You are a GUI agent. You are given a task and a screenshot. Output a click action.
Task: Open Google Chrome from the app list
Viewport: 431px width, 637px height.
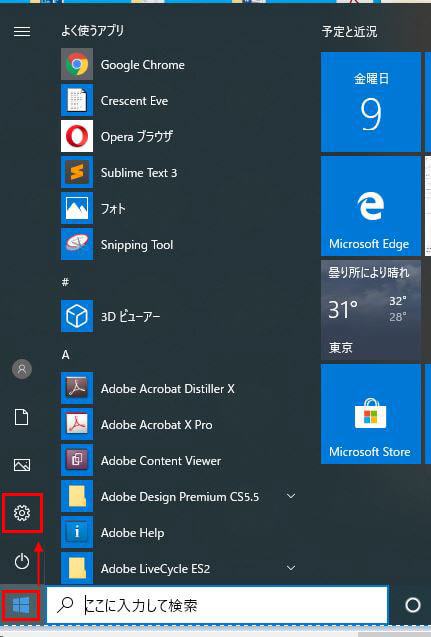179,64
